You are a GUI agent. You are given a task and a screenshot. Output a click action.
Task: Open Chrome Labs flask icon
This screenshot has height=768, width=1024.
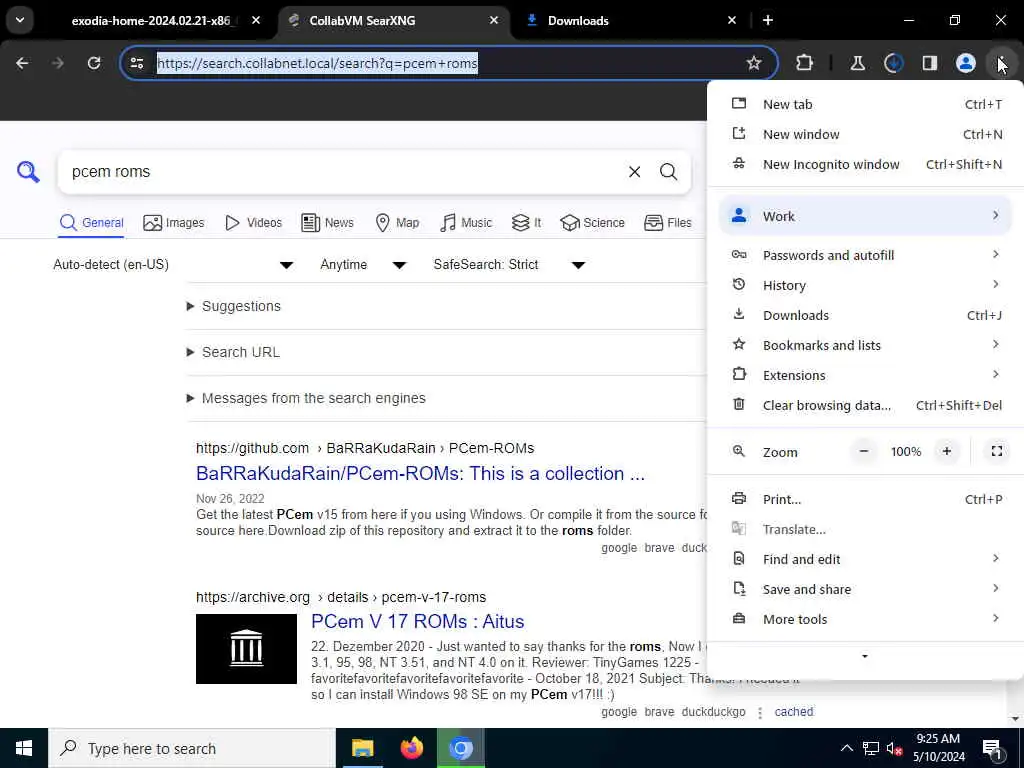tap(857, 63)
